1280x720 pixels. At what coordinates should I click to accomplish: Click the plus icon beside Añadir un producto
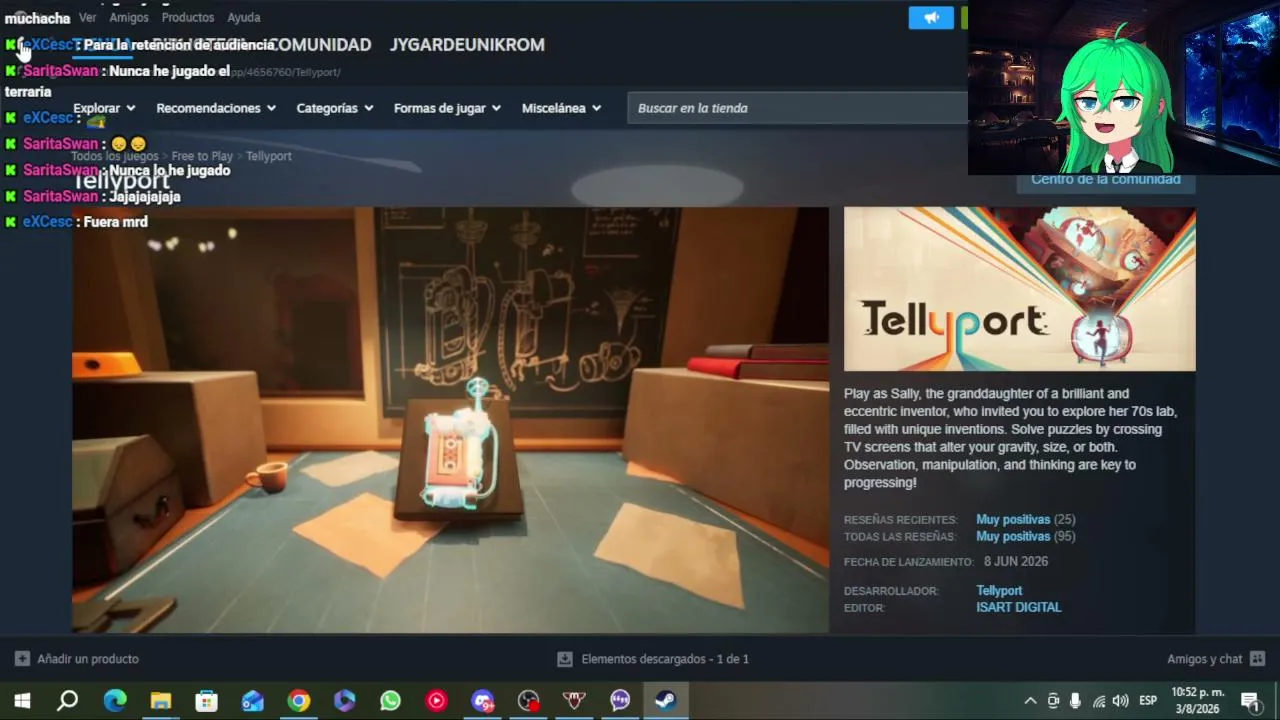pyautogui.click(x=22, y=659)
